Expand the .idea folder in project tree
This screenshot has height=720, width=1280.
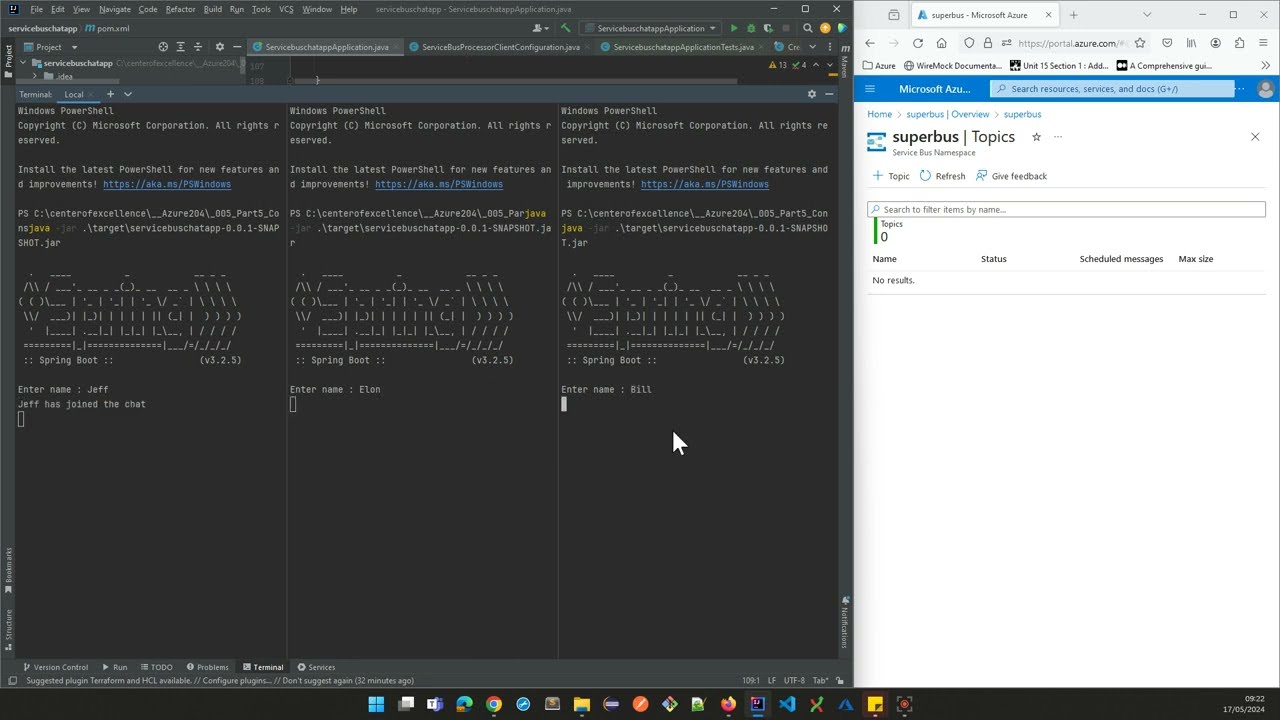click(x=35, y=76)
